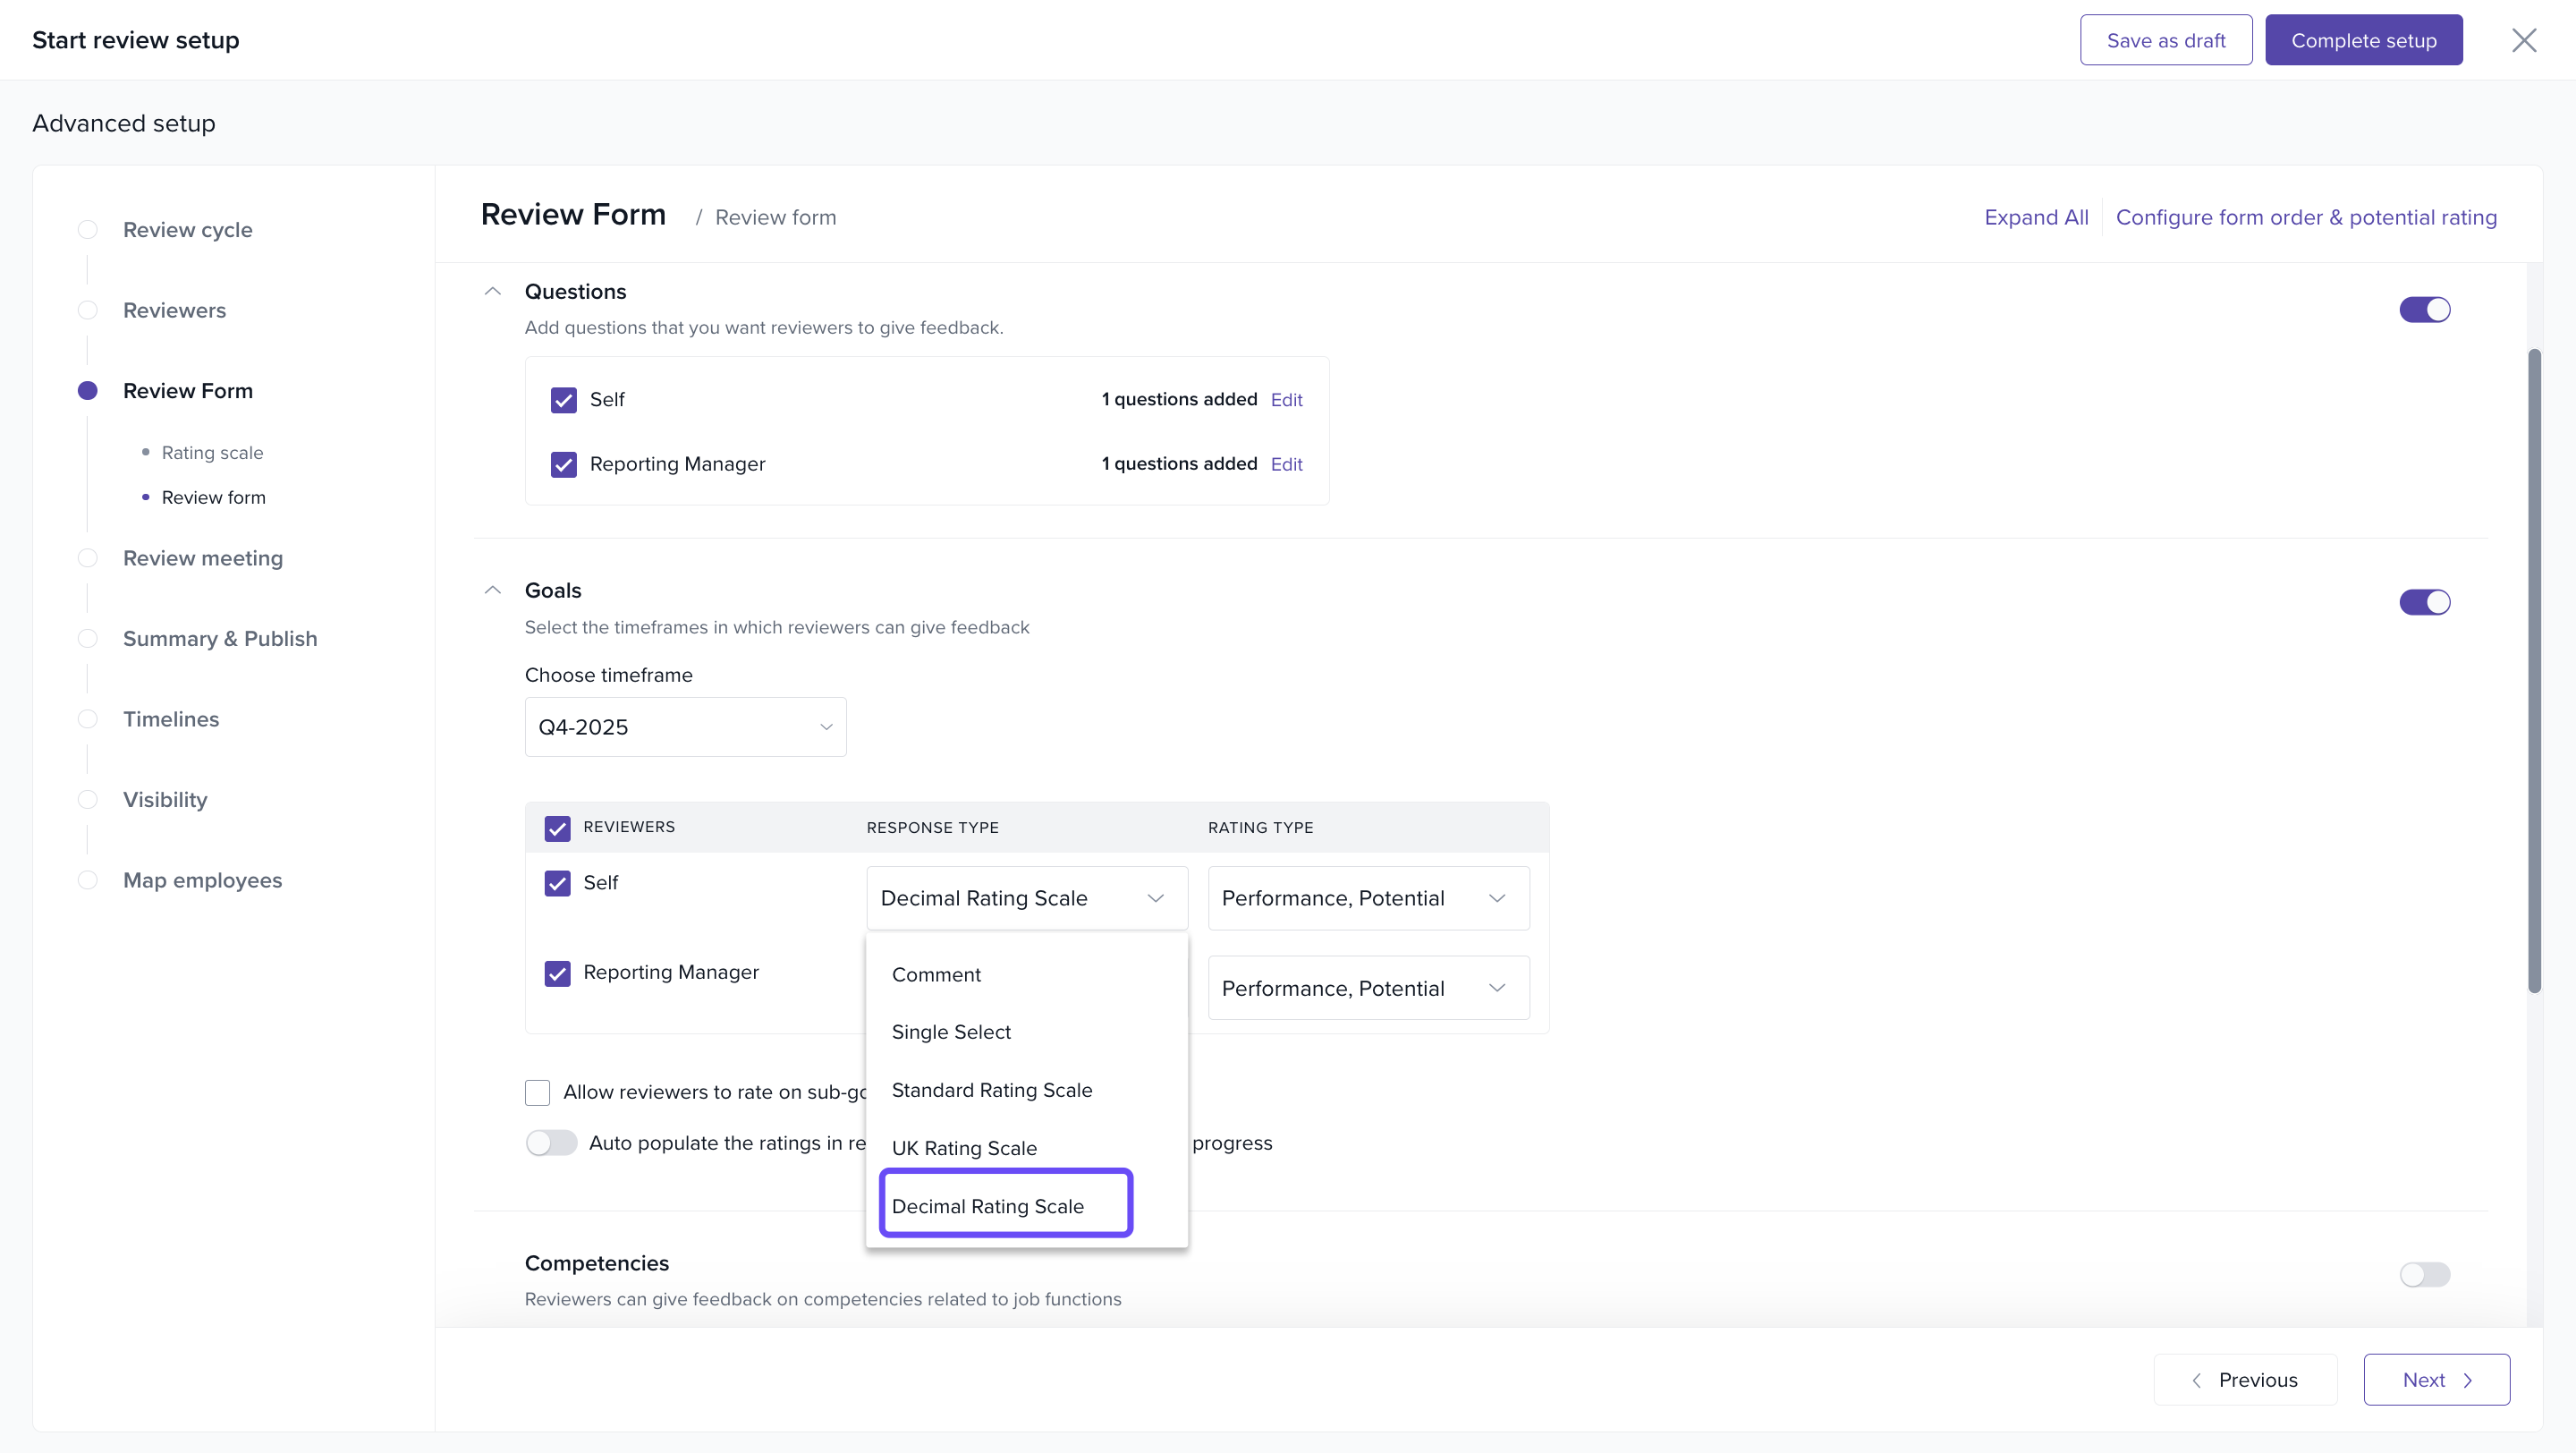Open Configure form order & potential rating
The width and height of the screenshot is (2576, 1453).
2306,217
